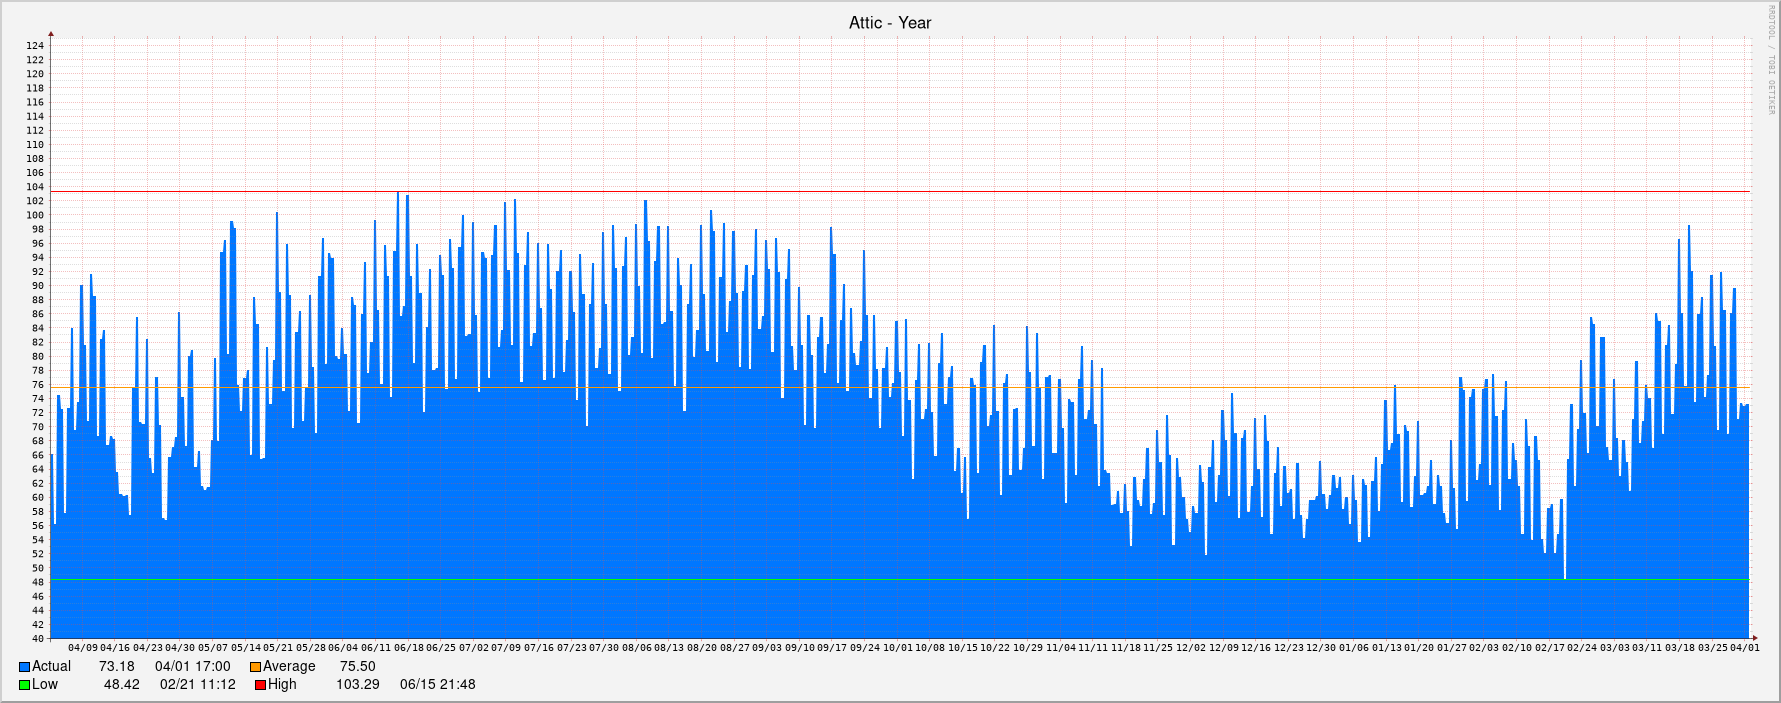Click the 04/09 date label on x-axis

click(83, 648)
